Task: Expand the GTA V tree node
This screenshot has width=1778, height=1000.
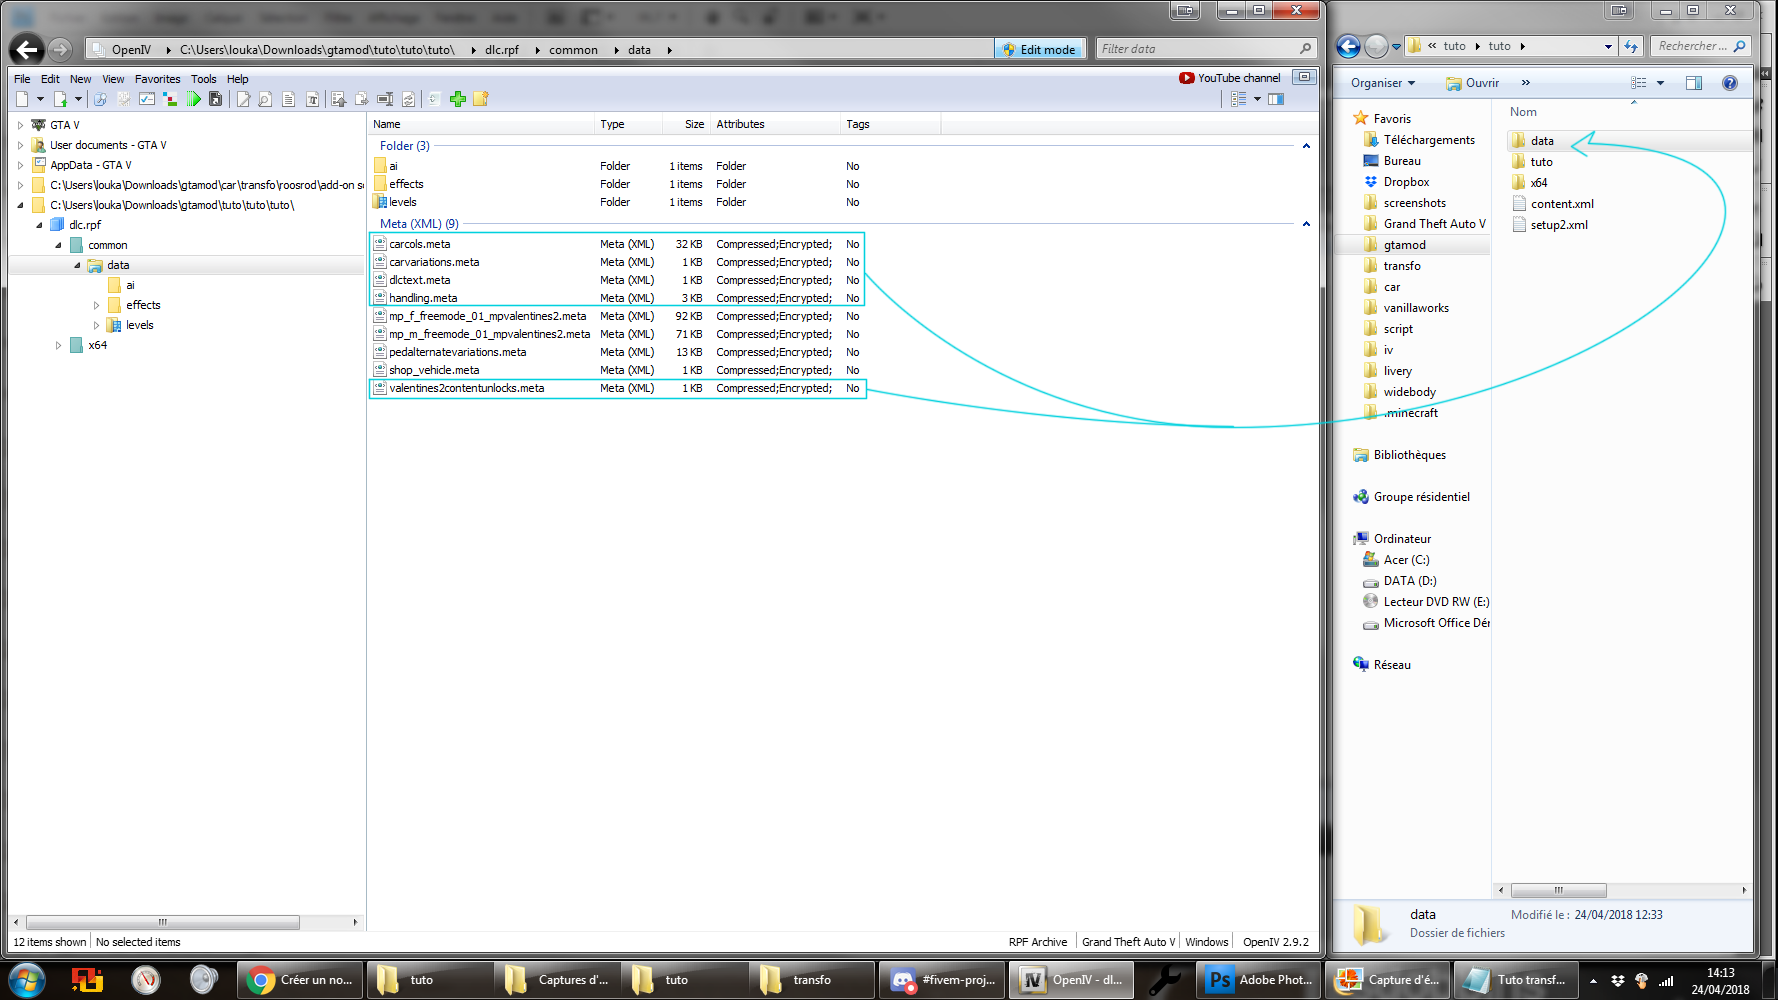Action: click(20, 125)
